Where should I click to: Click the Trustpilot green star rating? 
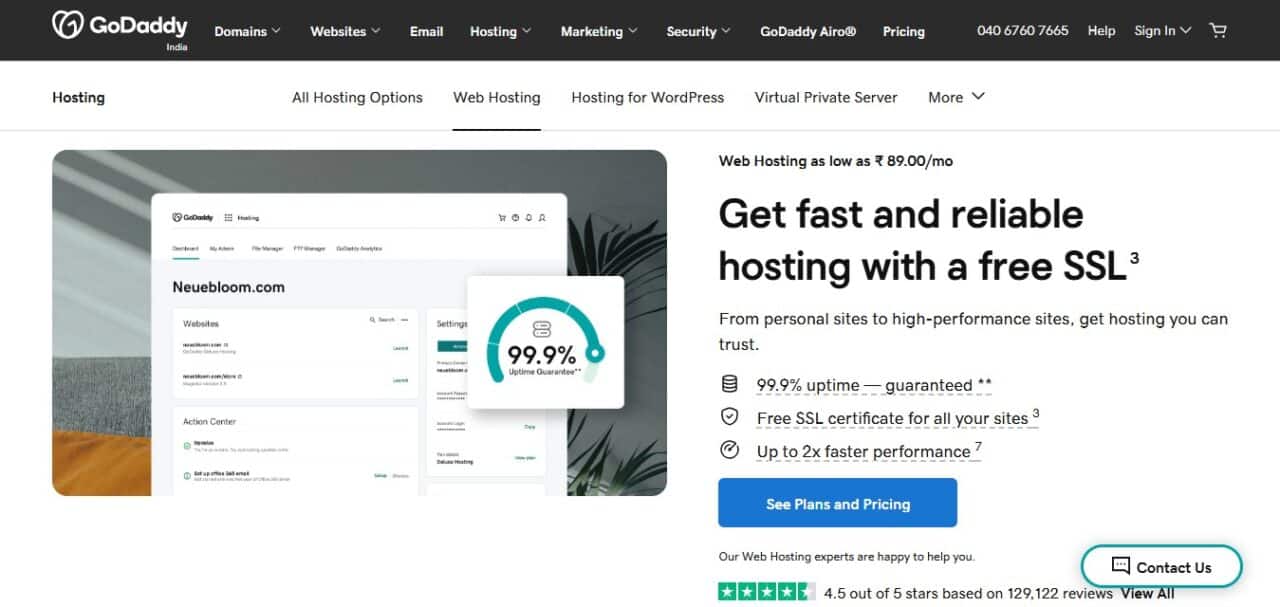pos(766,592)
